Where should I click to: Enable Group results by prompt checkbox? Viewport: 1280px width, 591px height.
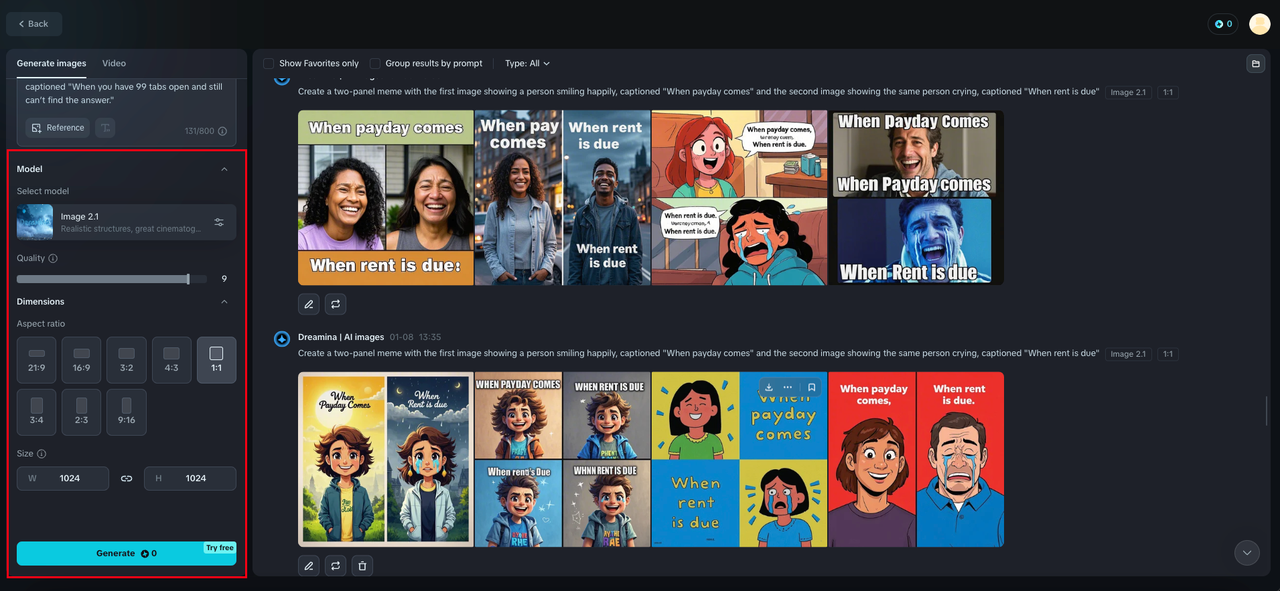375,63
